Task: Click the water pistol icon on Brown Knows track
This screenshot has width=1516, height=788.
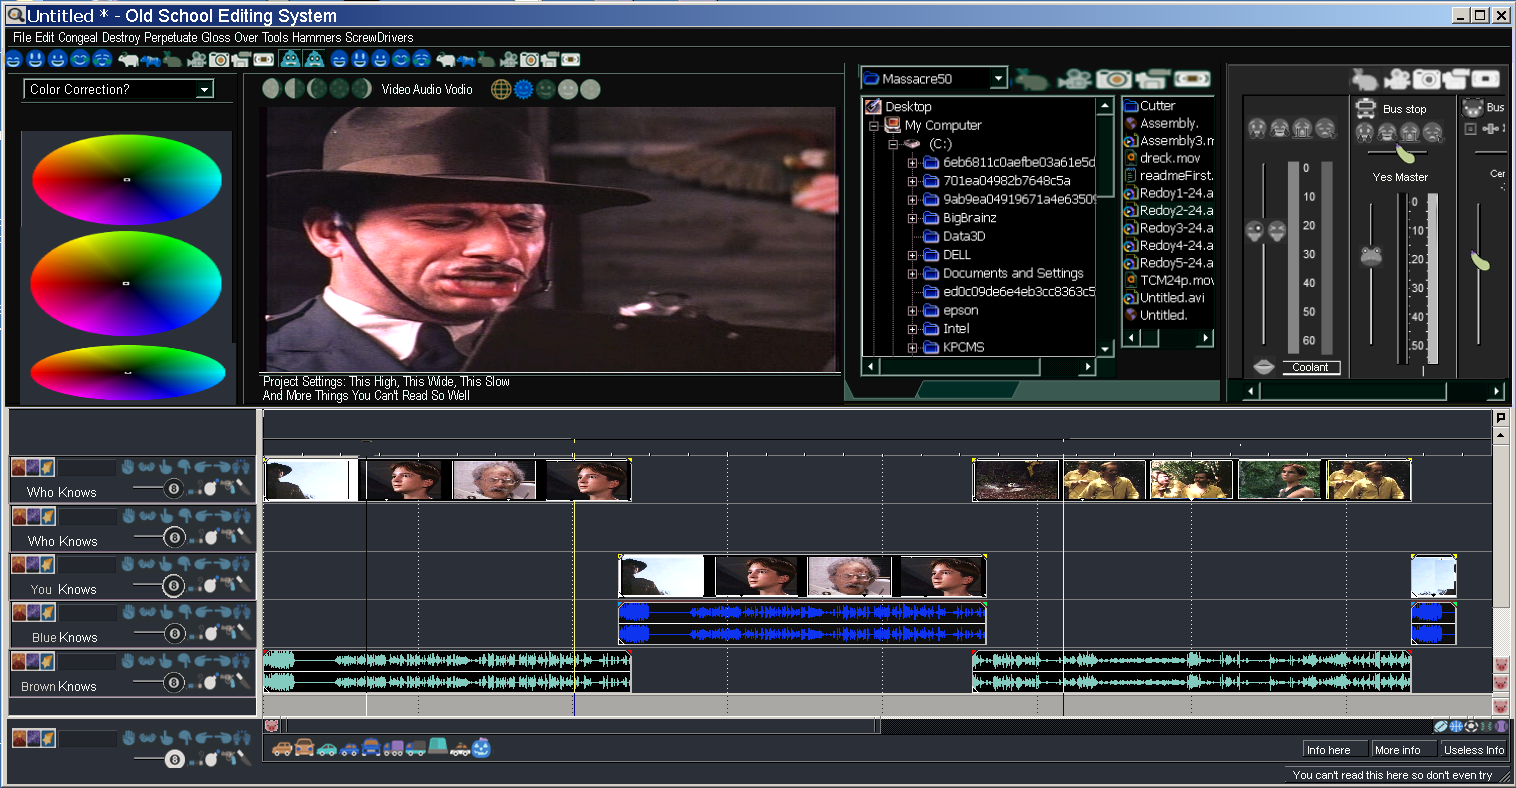Action: 228,682
